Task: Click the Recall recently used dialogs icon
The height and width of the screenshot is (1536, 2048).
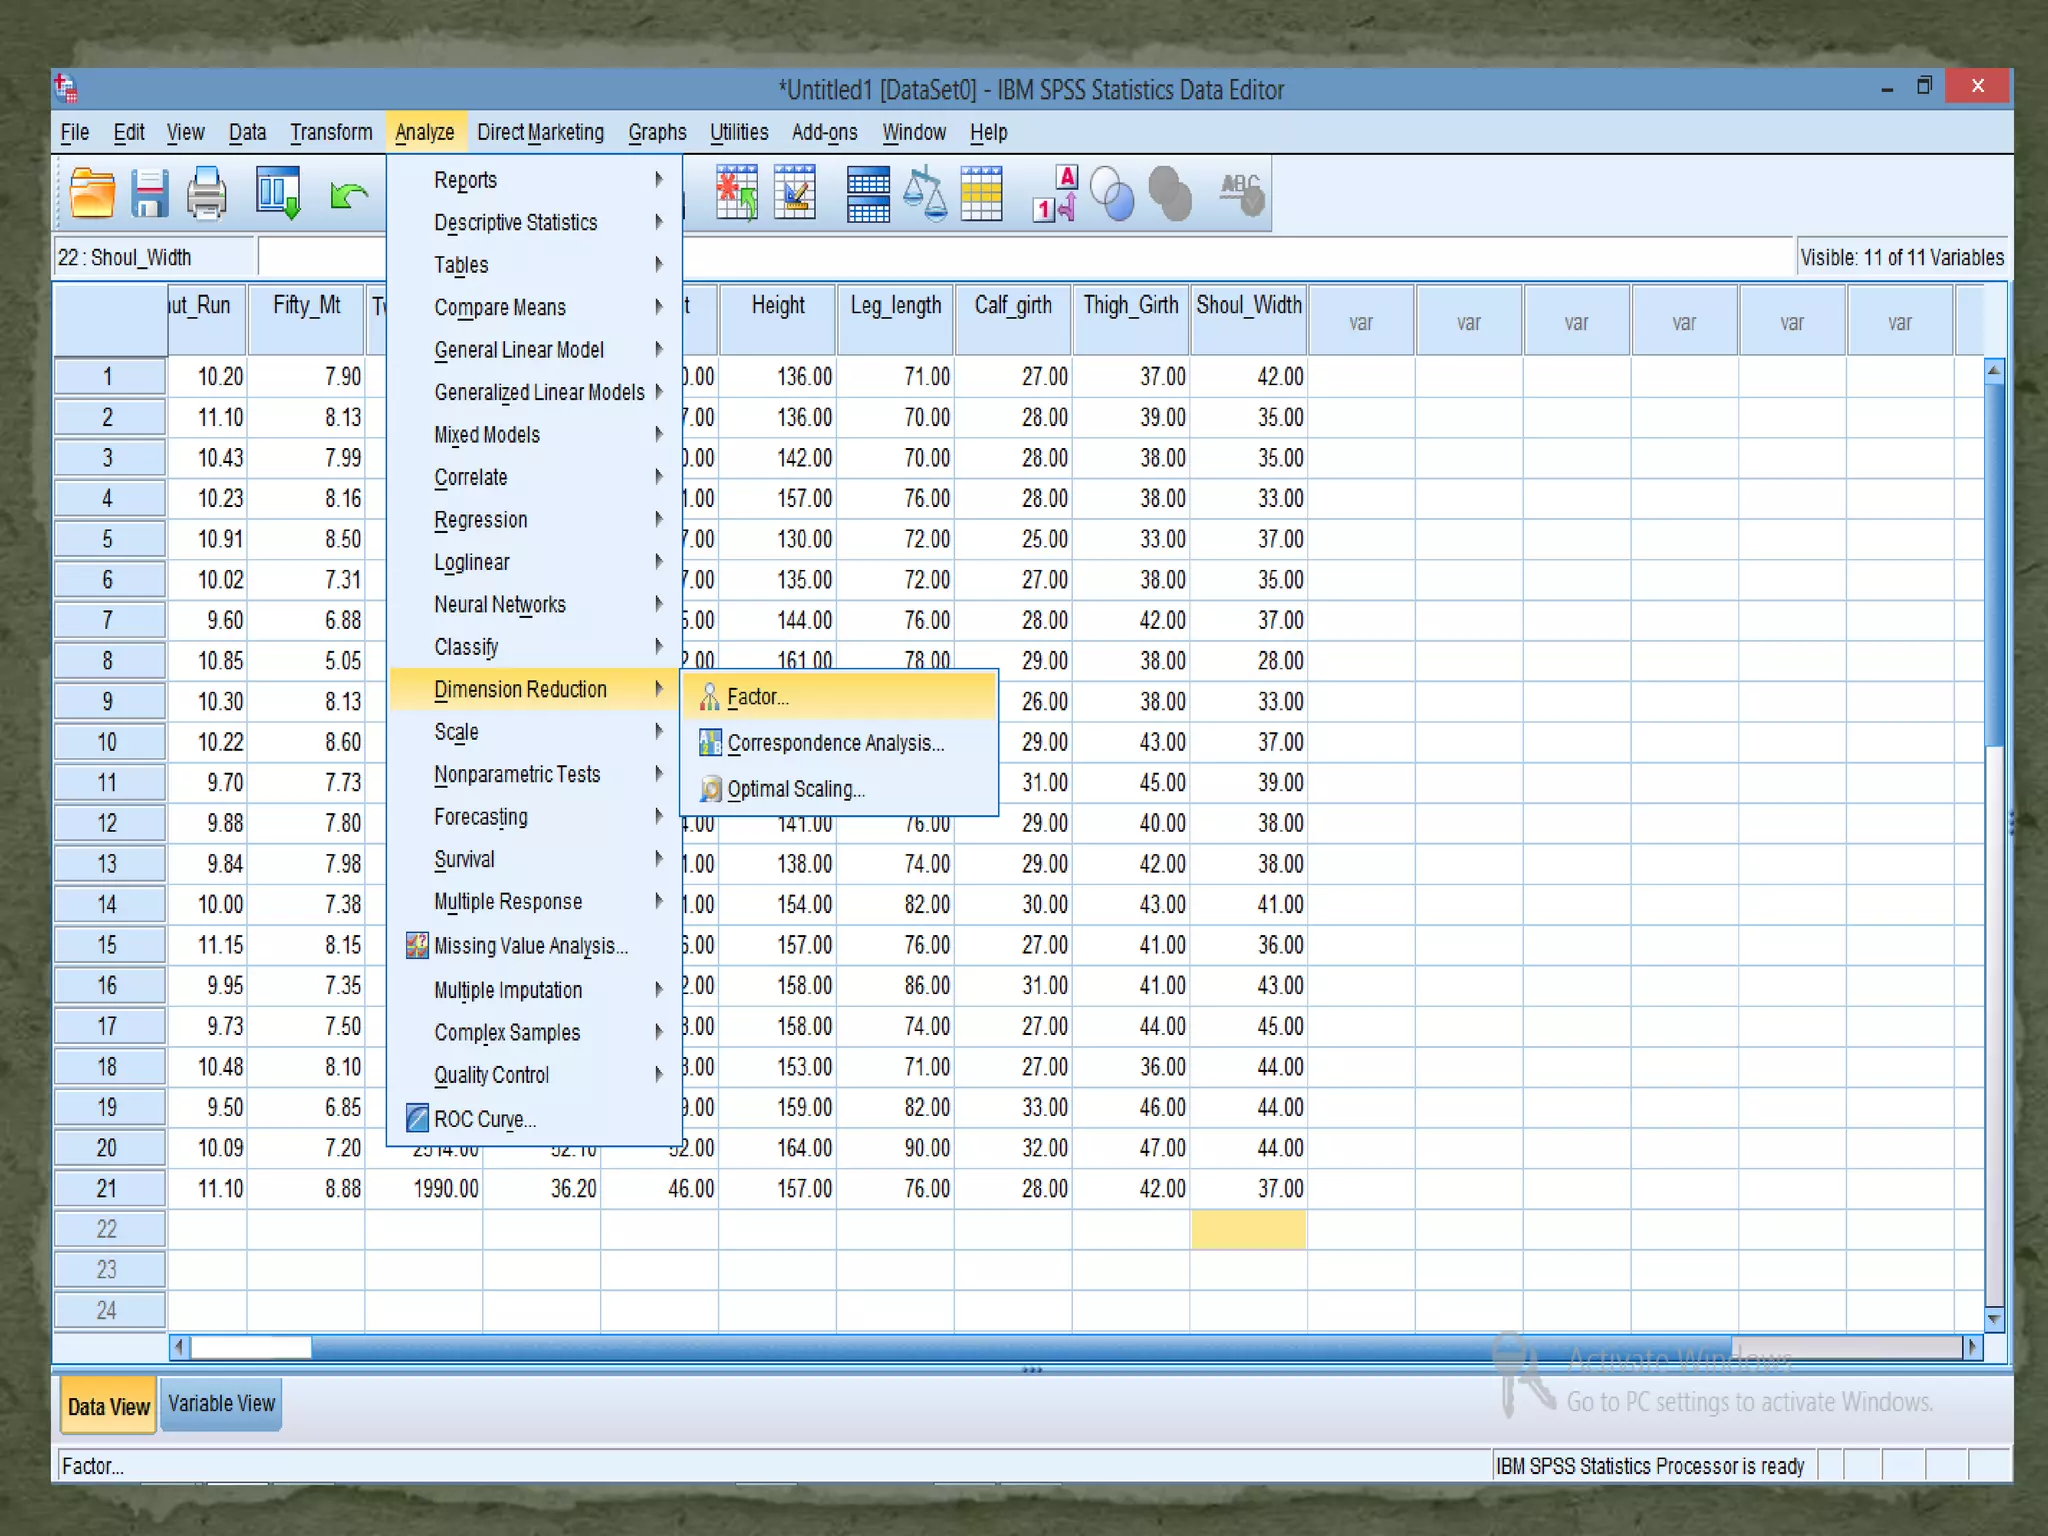Action: [278, 193]
